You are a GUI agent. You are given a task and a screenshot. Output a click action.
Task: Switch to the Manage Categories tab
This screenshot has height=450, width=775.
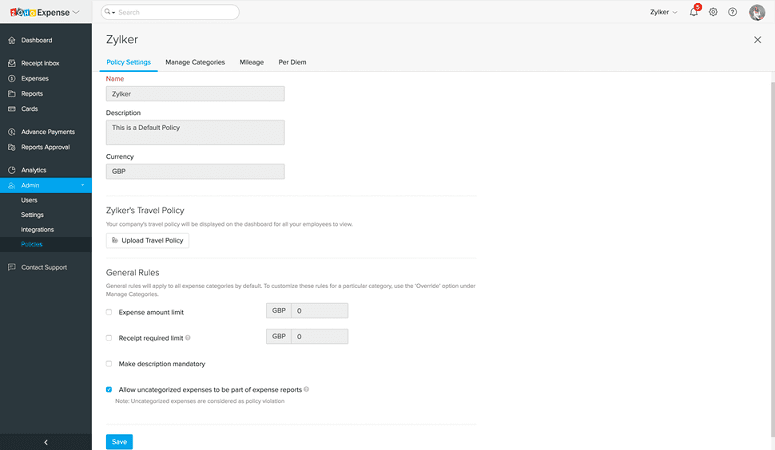click(x=195, y=62)
